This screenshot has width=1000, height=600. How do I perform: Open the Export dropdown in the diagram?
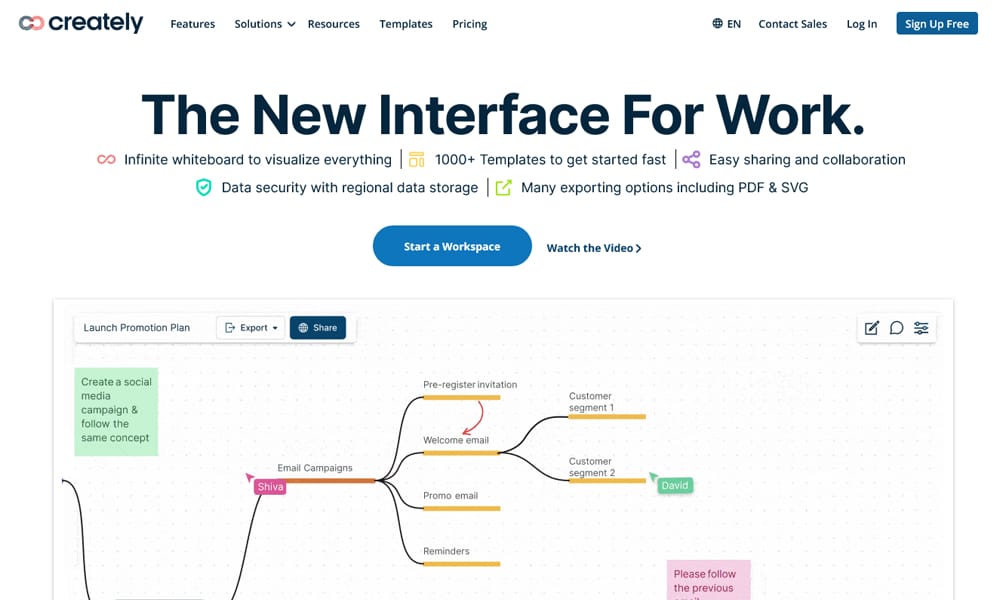[251, 328]
